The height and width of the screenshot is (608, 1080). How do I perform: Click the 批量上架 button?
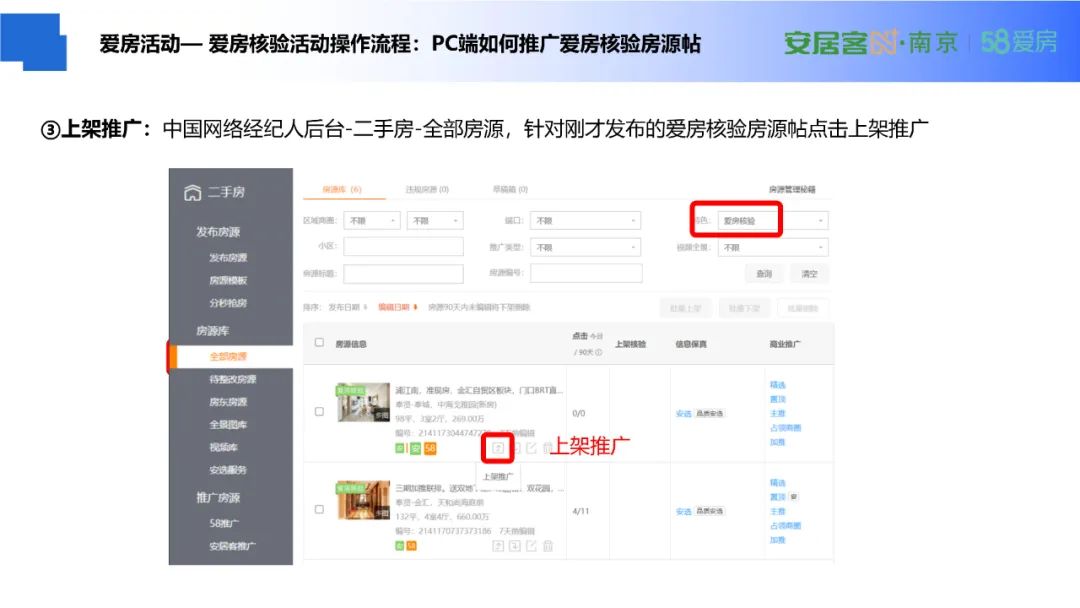[x=686, y=308]
